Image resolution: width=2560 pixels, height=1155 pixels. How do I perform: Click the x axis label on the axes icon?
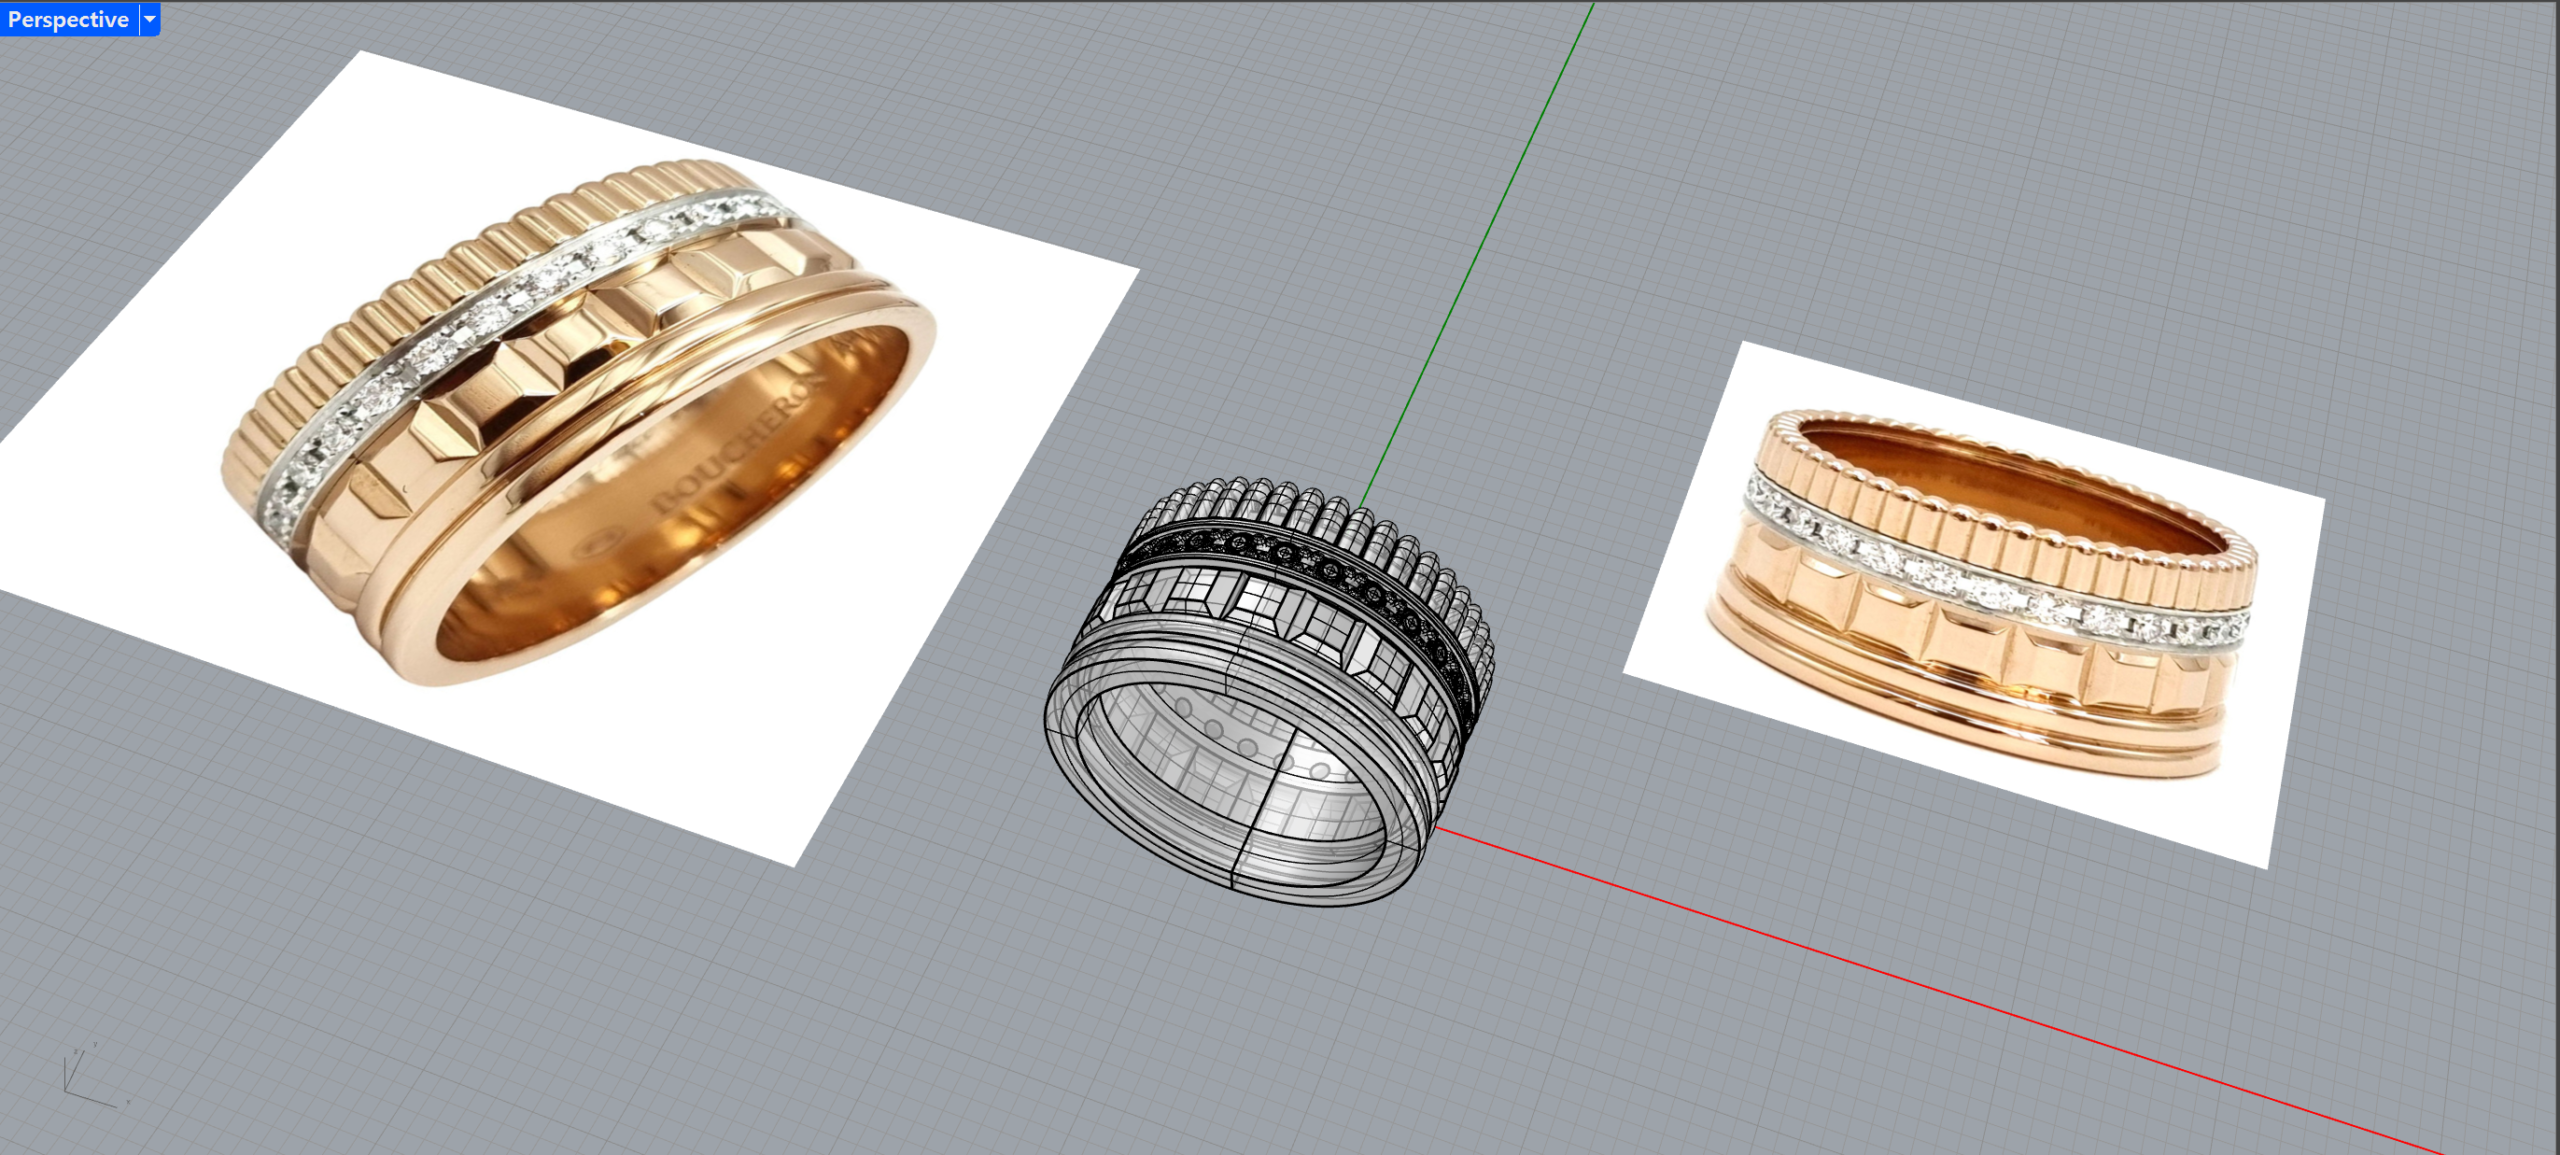click(128, 1102)
